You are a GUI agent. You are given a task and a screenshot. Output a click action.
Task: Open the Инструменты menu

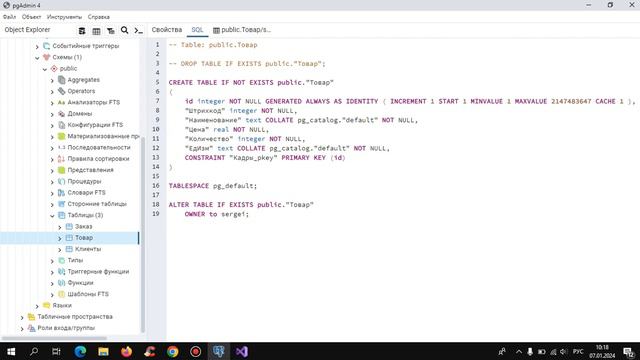[64, 17]
